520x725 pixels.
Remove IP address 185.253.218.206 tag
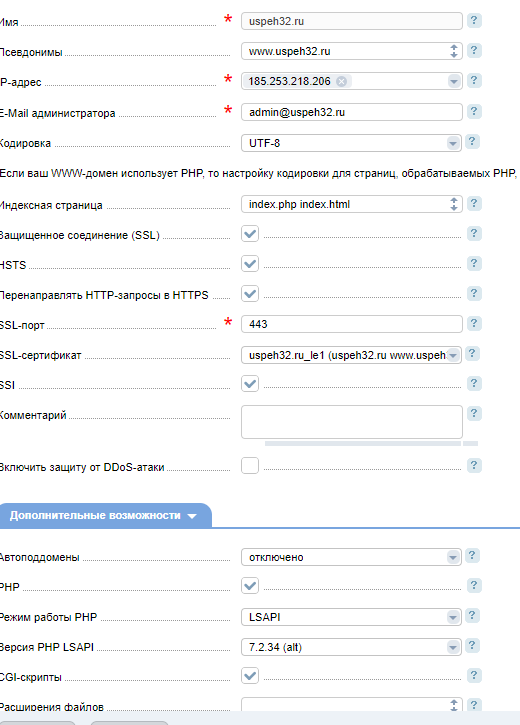(x=341, y=81)
